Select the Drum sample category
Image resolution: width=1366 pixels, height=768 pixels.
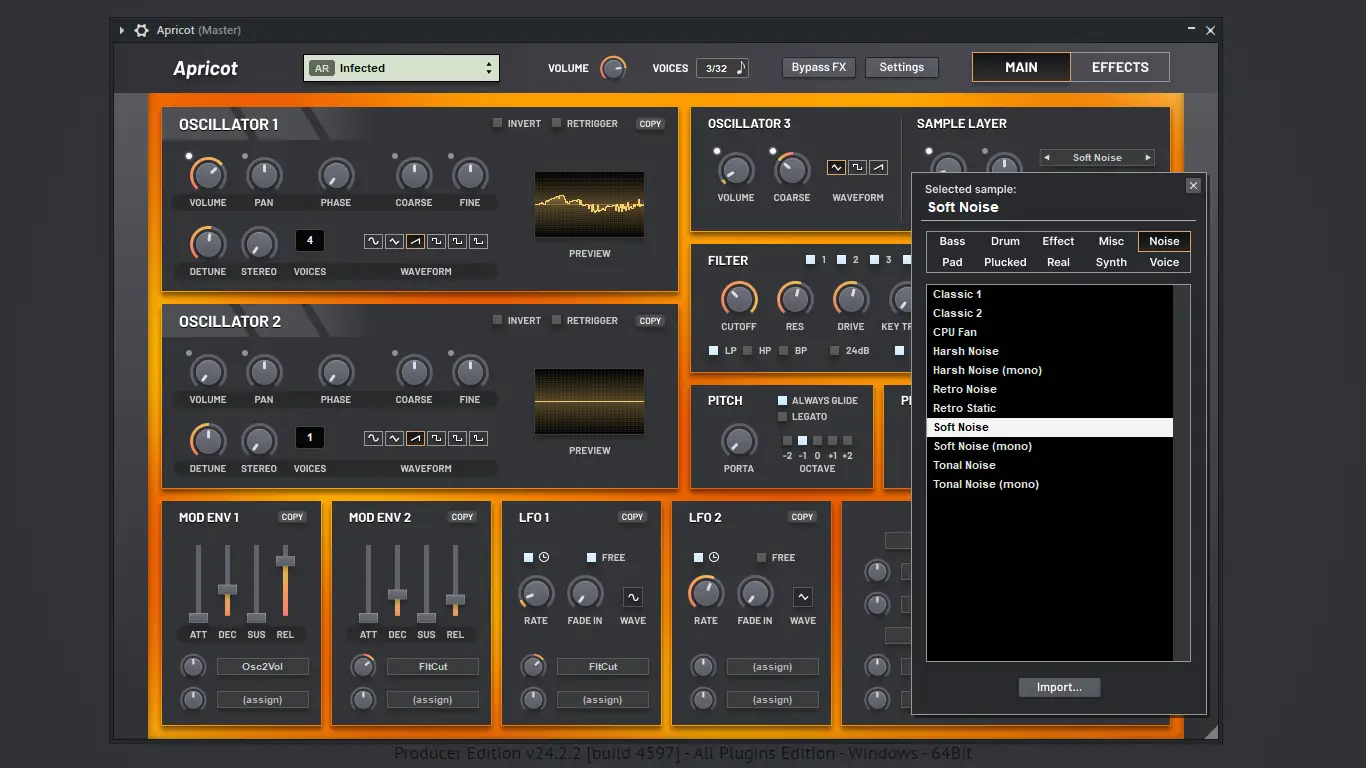[1005, 241]
